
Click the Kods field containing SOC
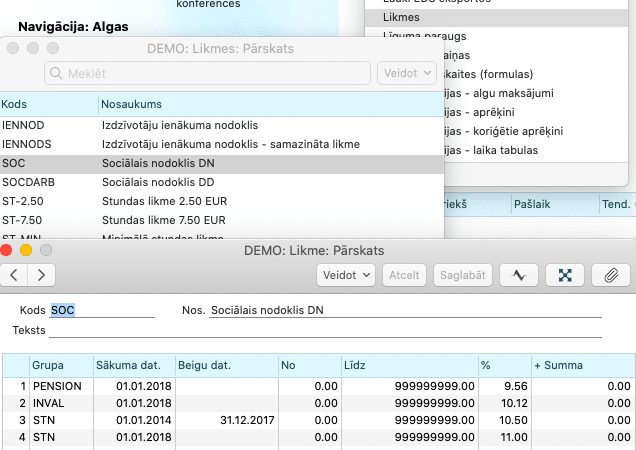(x=100, y=310)
